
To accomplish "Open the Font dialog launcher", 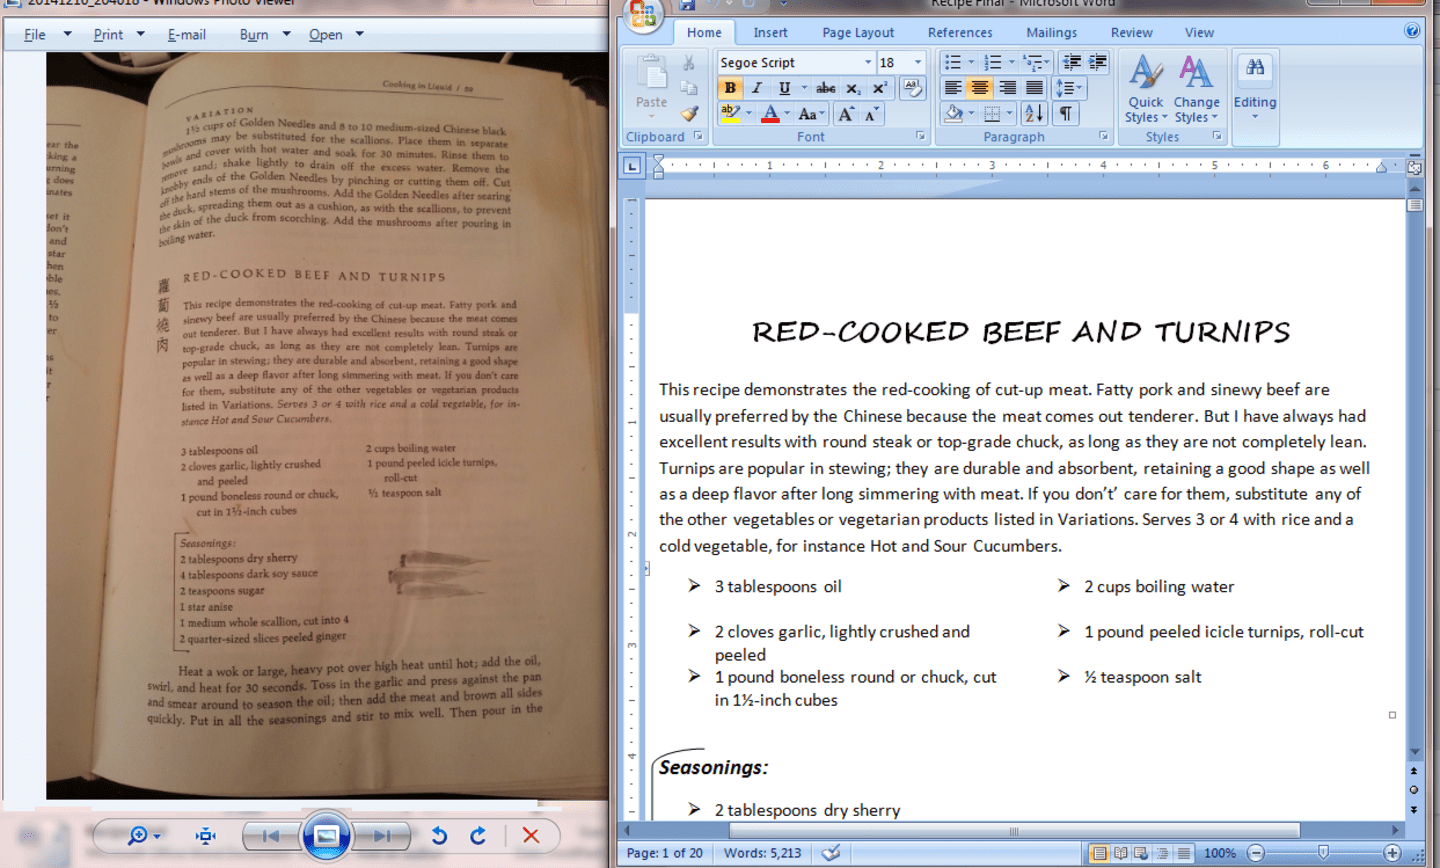I will tap(920, 136).
